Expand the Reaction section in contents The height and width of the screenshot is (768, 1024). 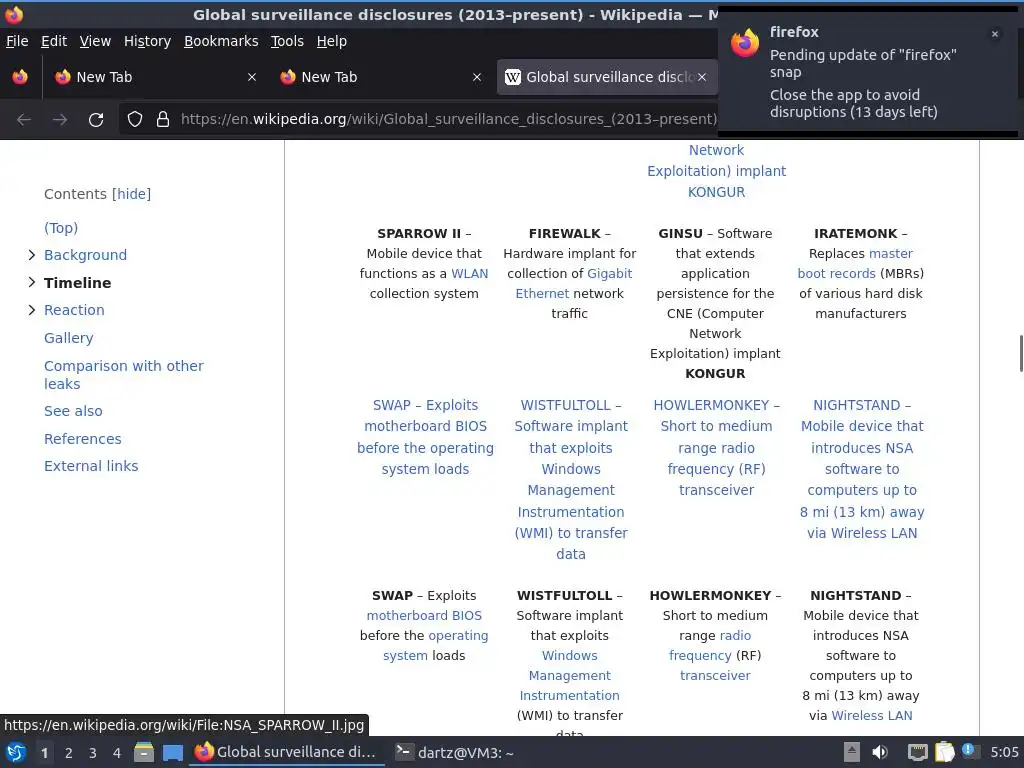click(31, 310)
